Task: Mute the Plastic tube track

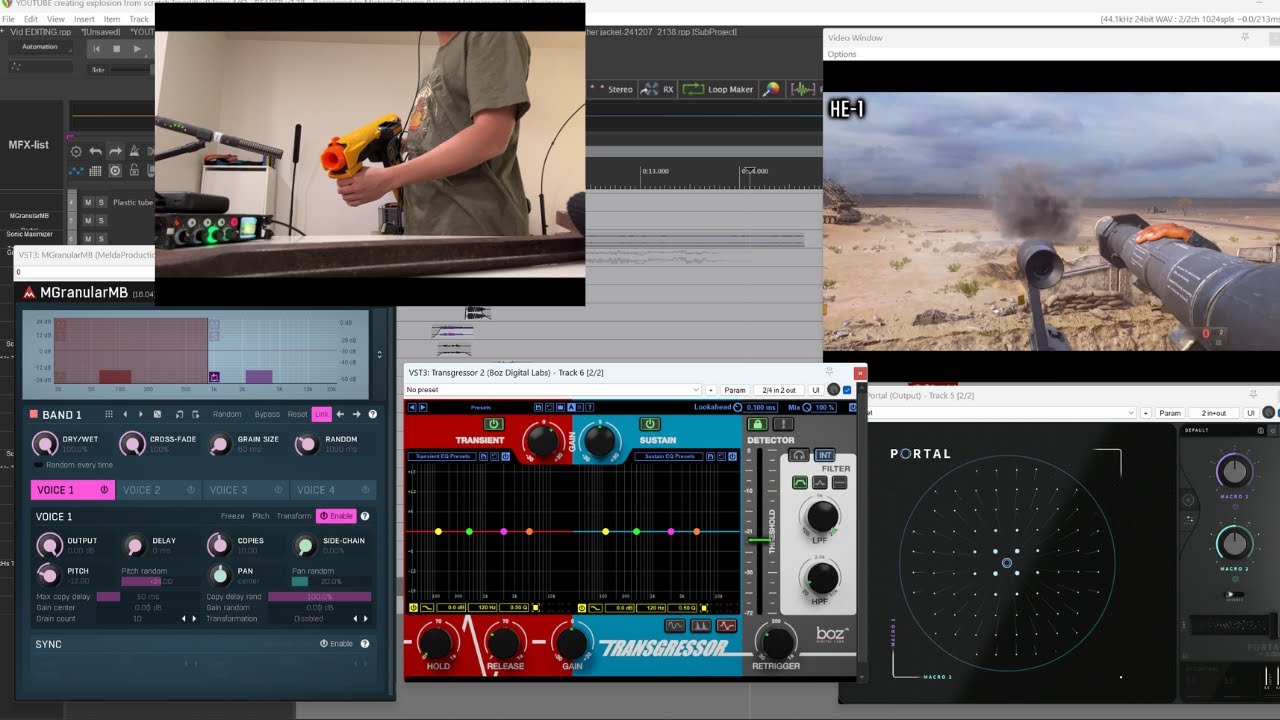Action: (x=88, y=202)
